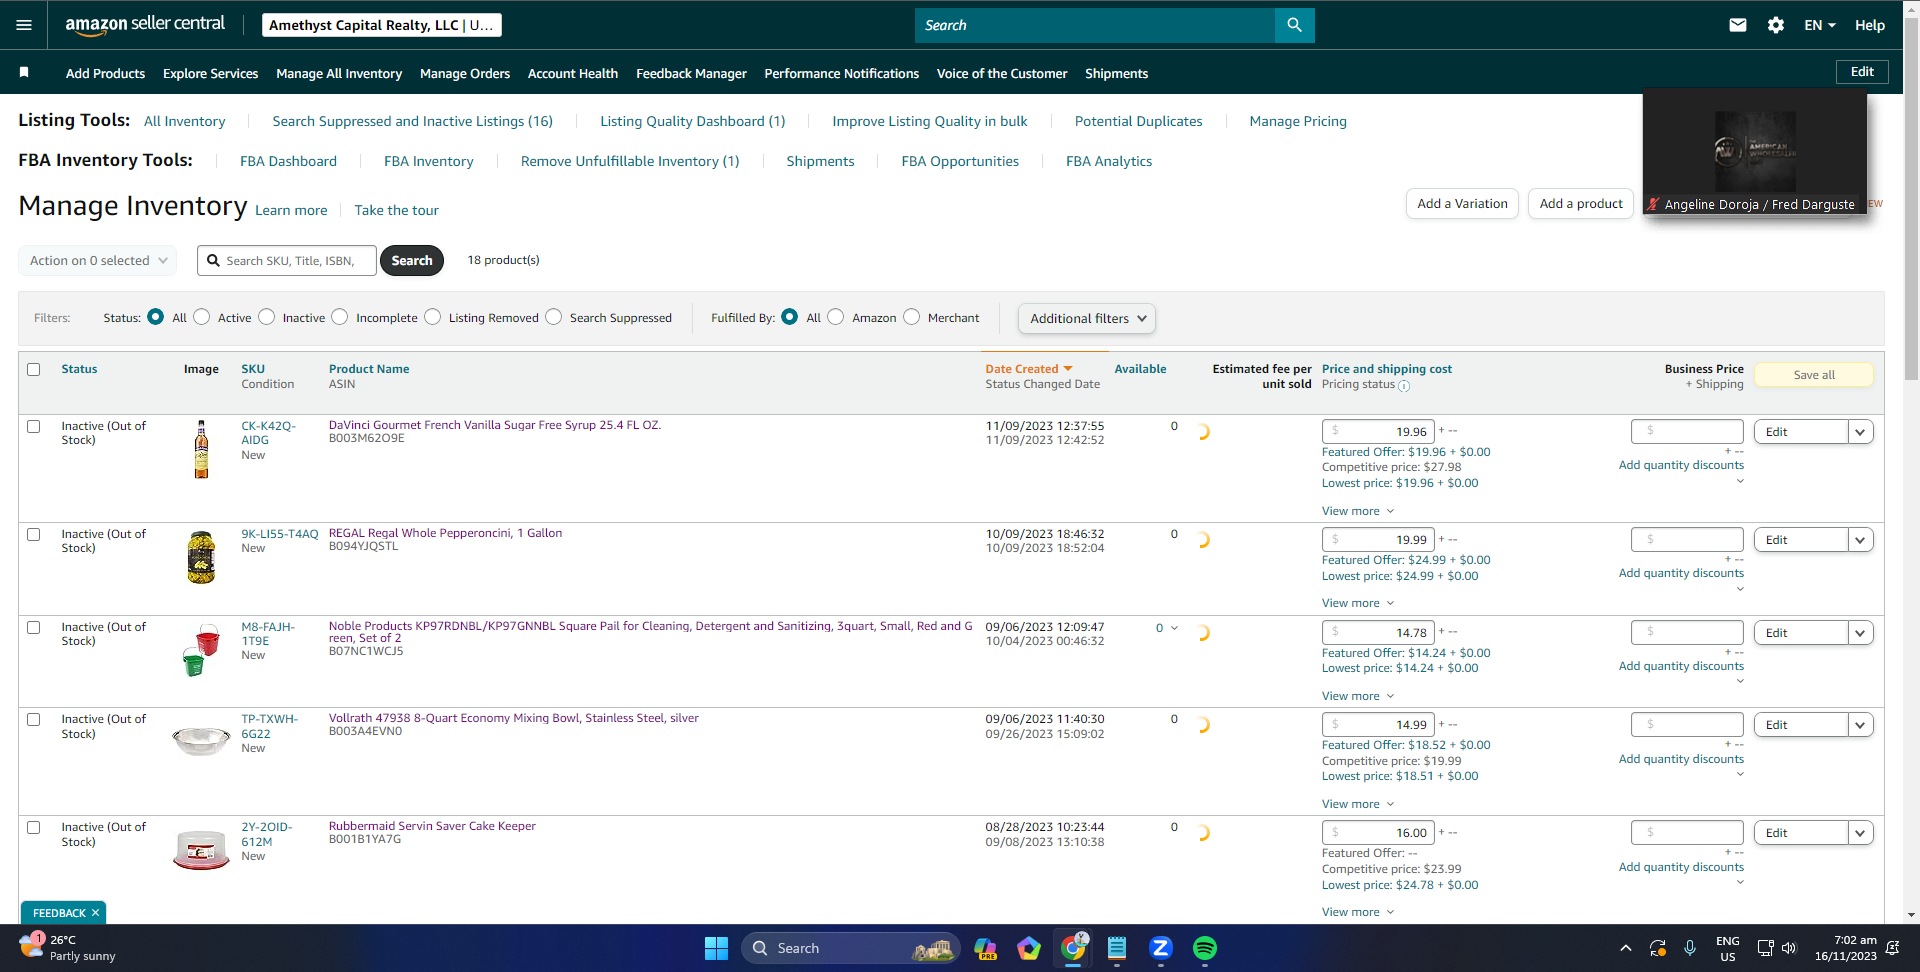The image size is (1920, 972).
Task: Click the top Seller Central search box
Action: click(1095, 25)
